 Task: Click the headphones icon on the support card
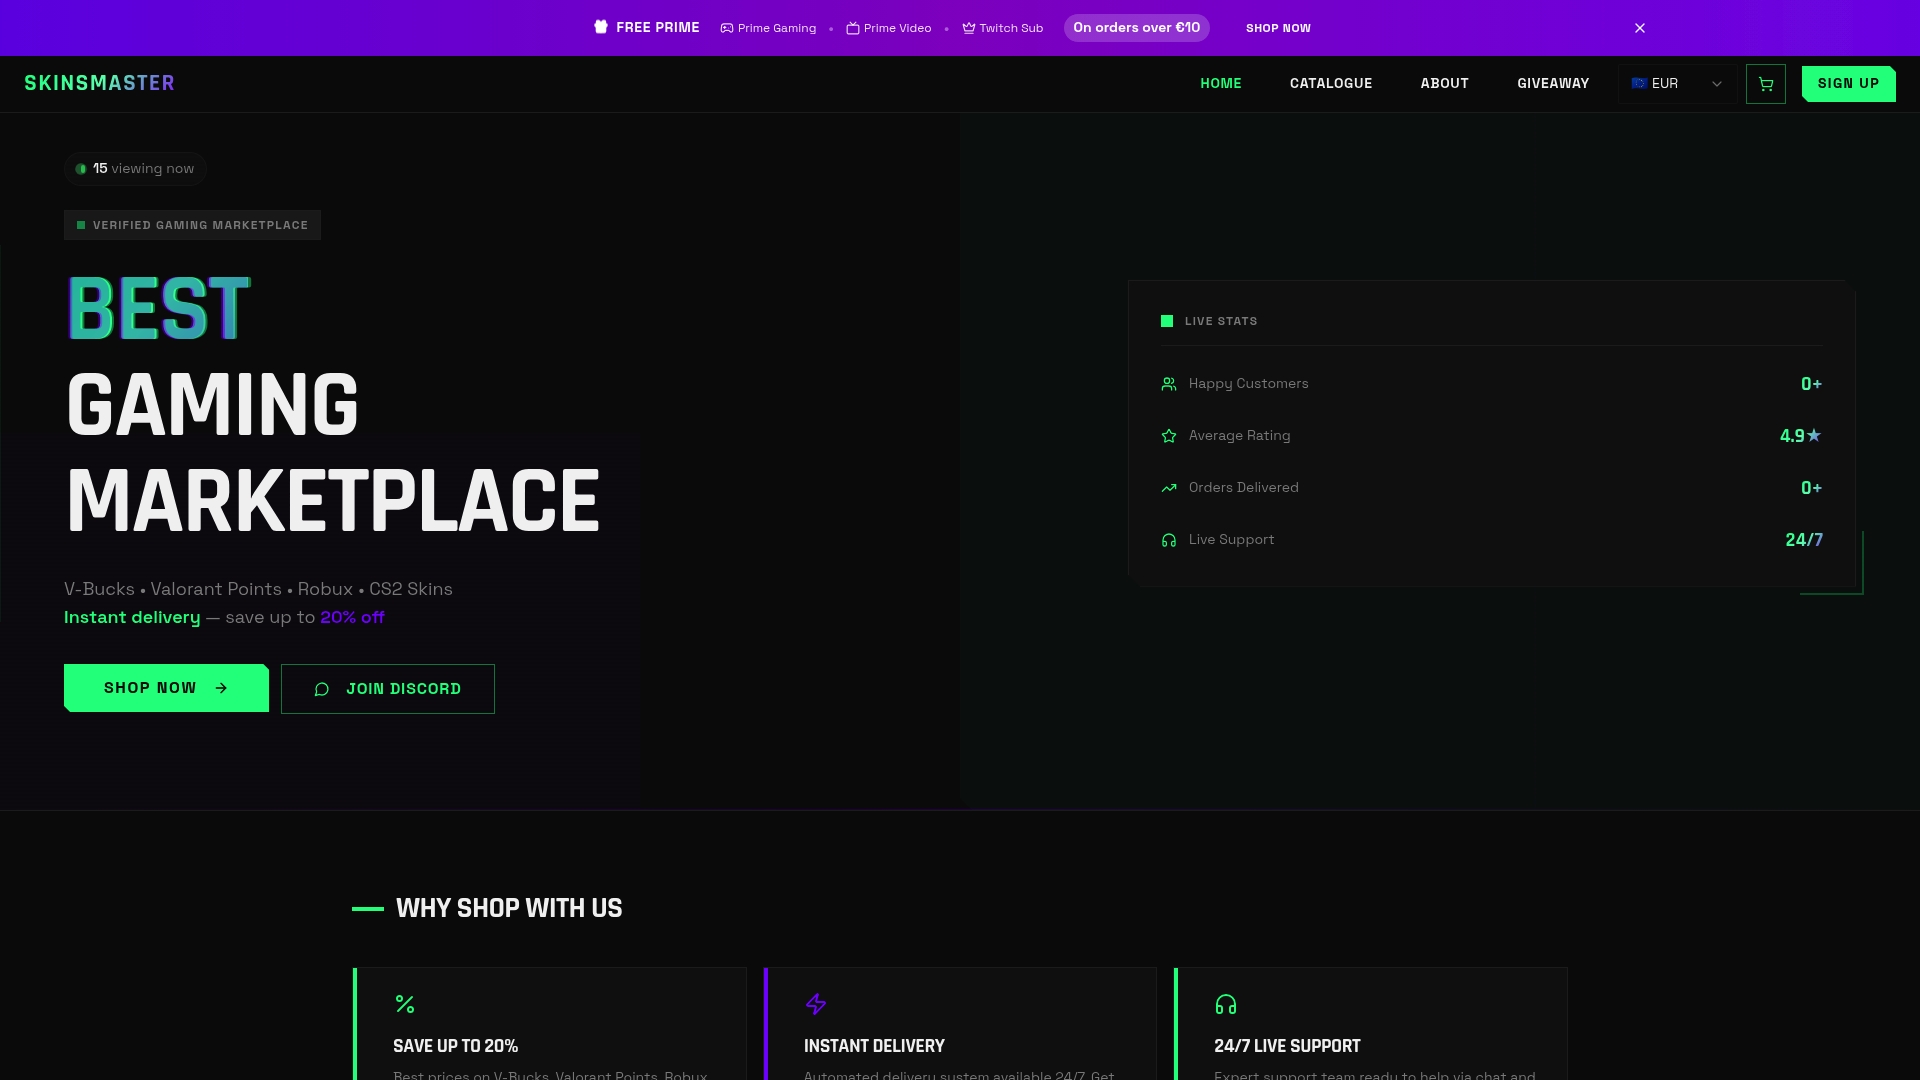(1226, 1004)
